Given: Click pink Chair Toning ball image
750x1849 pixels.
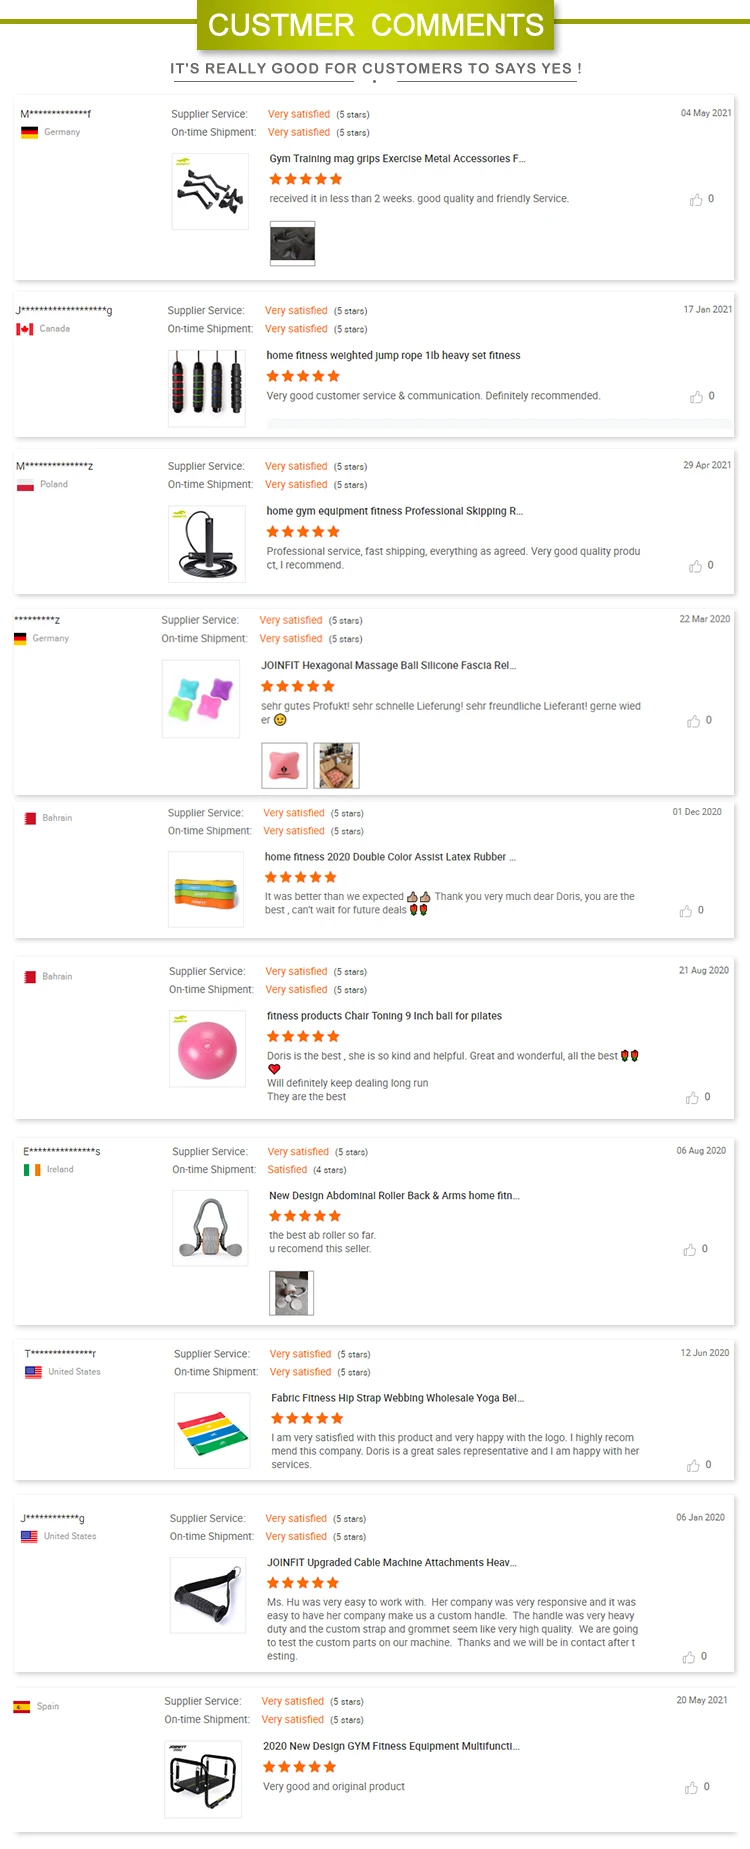Looking at the screenshot, I should (208, 1048).
